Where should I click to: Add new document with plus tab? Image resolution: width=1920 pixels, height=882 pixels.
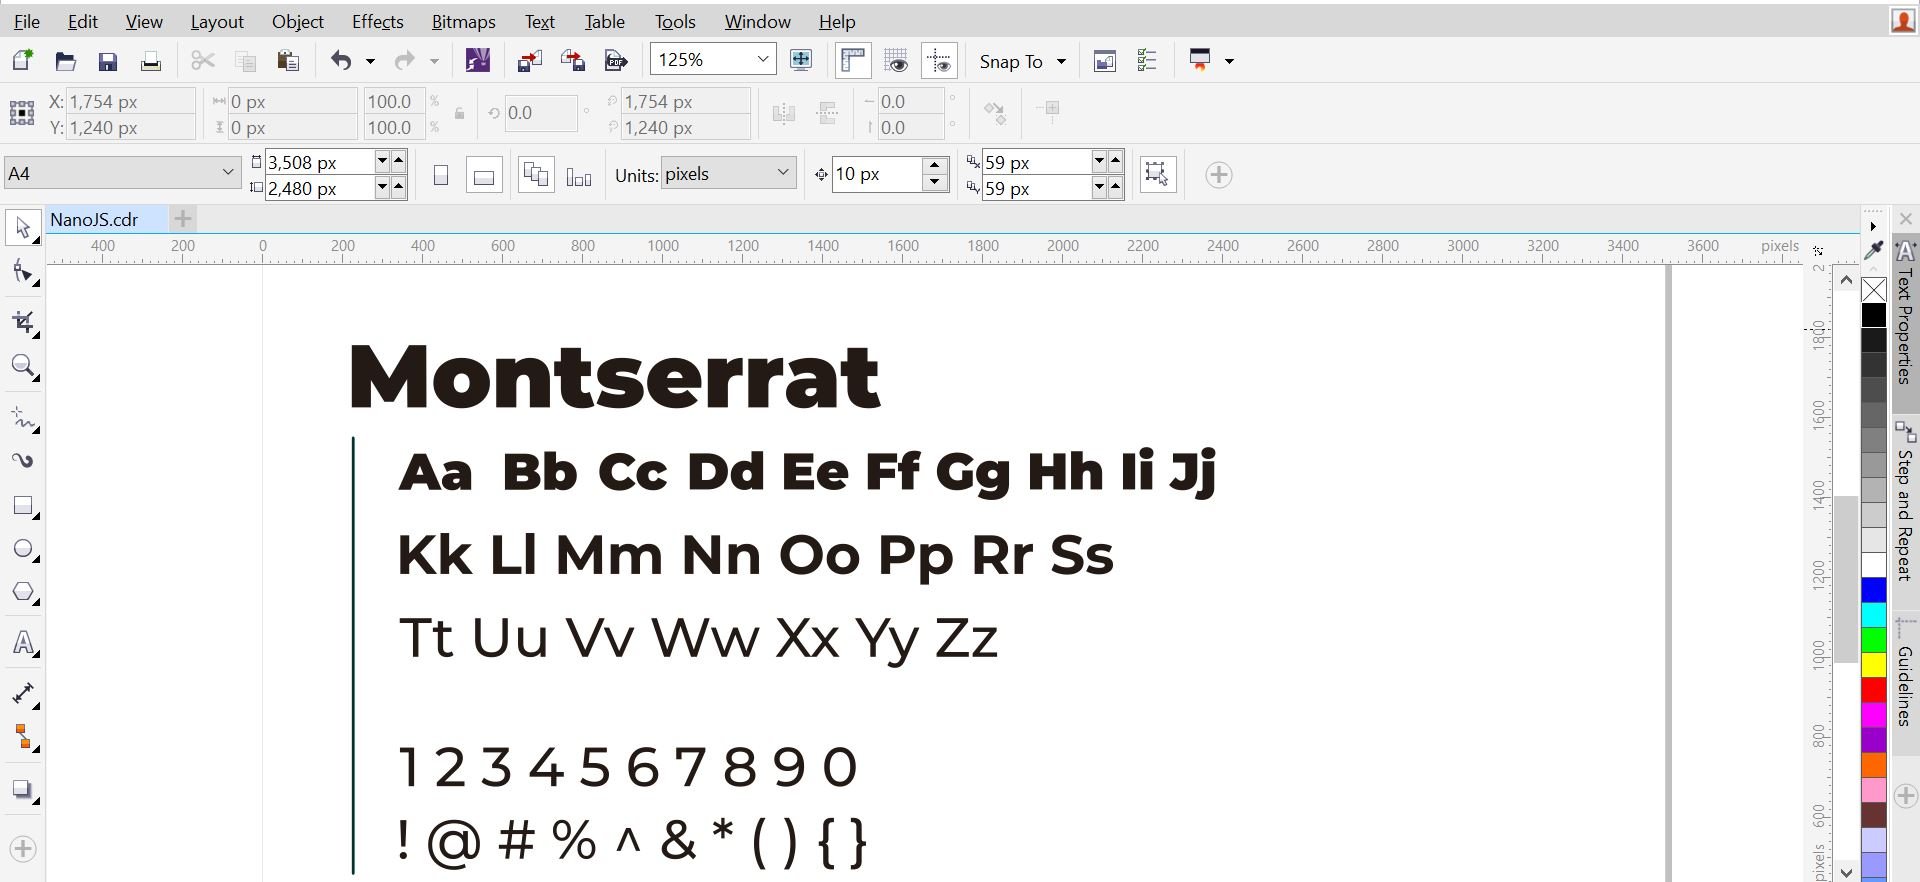(x=182, y=218)
